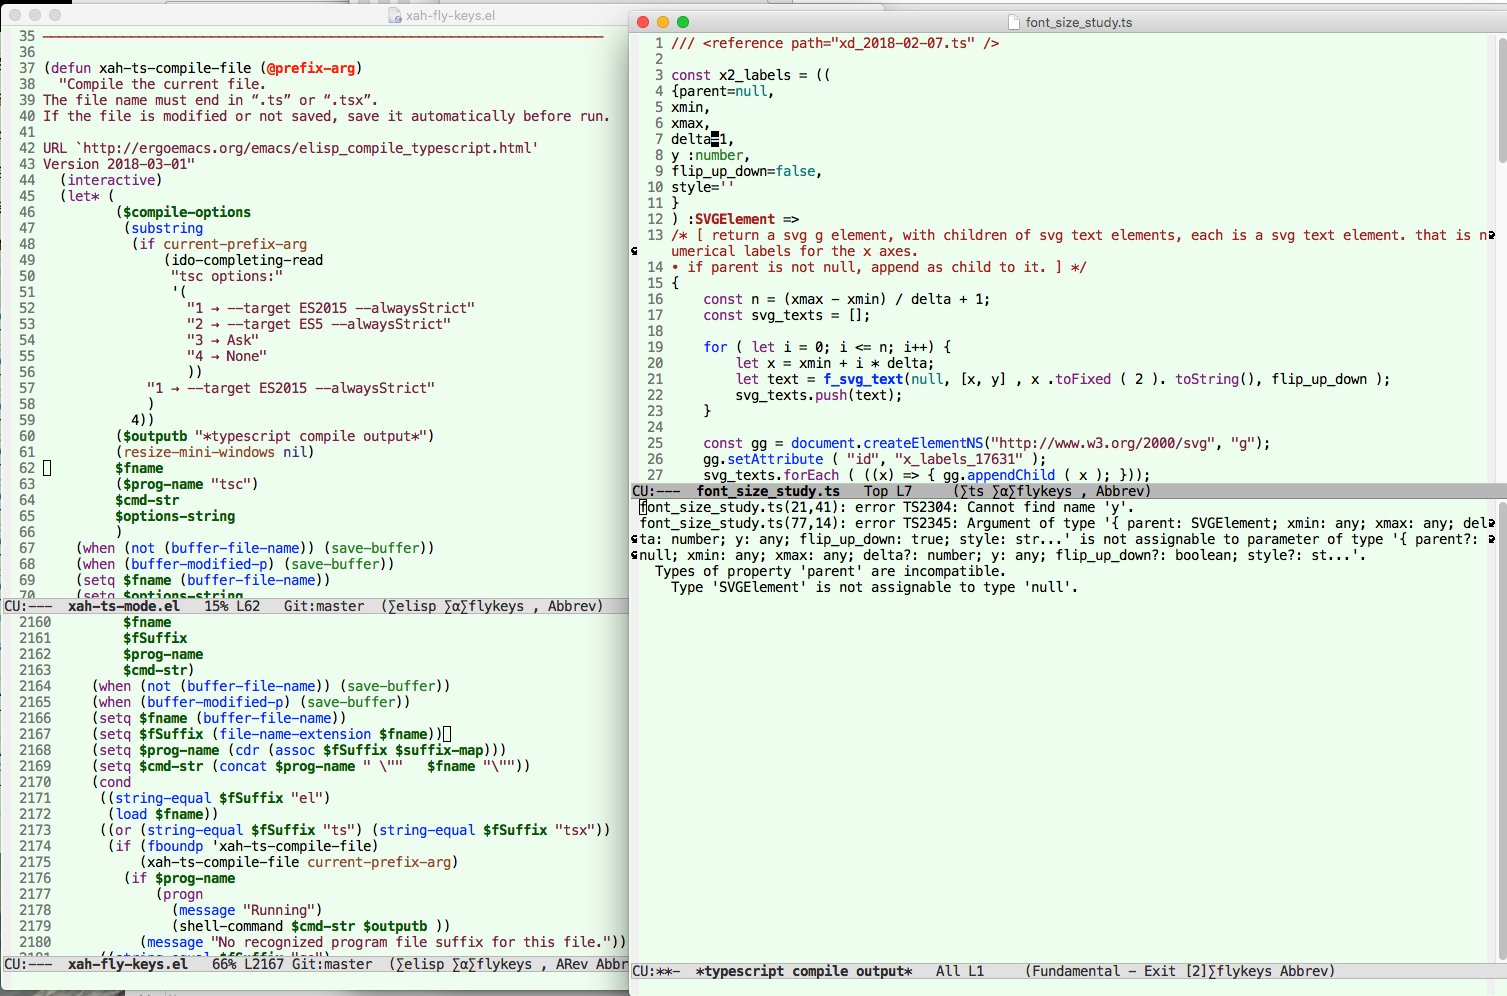
Task: Click 'svg_texts.push(text);' line
Action: coord(819,395)
